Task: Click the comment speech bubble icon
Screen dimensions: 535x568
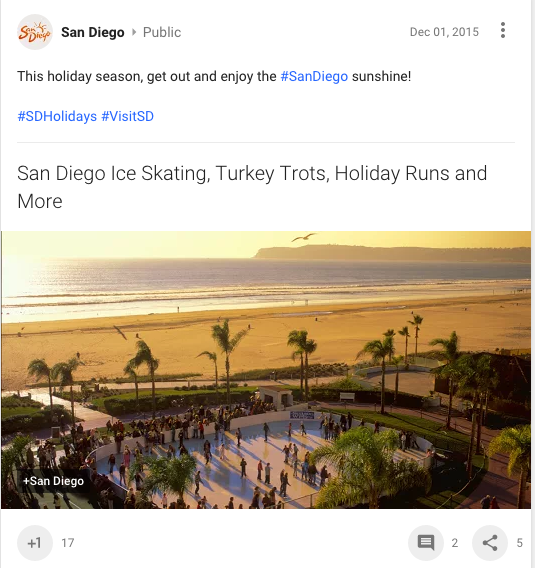Action: point(426,543)
